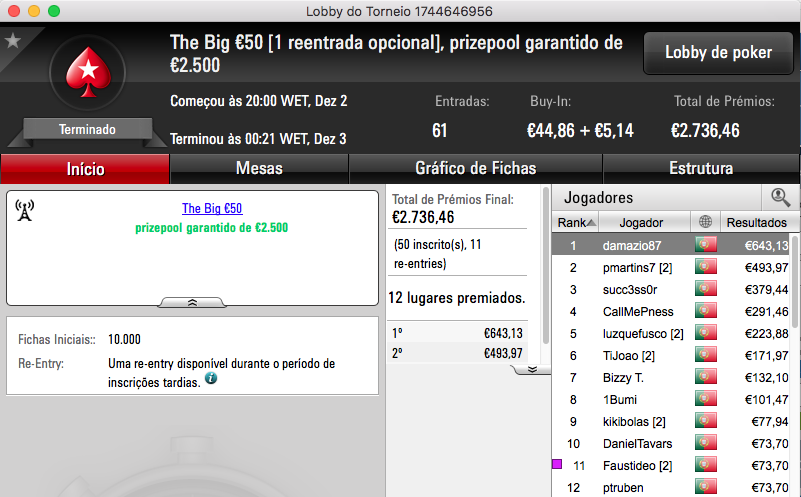This screenshot has height=497, width=801.
Task: Select player DanielTavars row
Action: 671,443
